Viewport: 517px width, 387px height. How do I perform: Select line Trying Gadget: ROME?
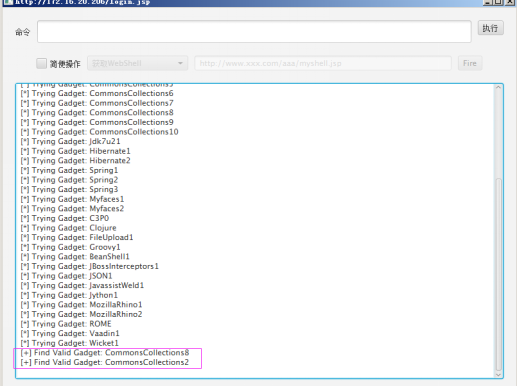(66, 324)
